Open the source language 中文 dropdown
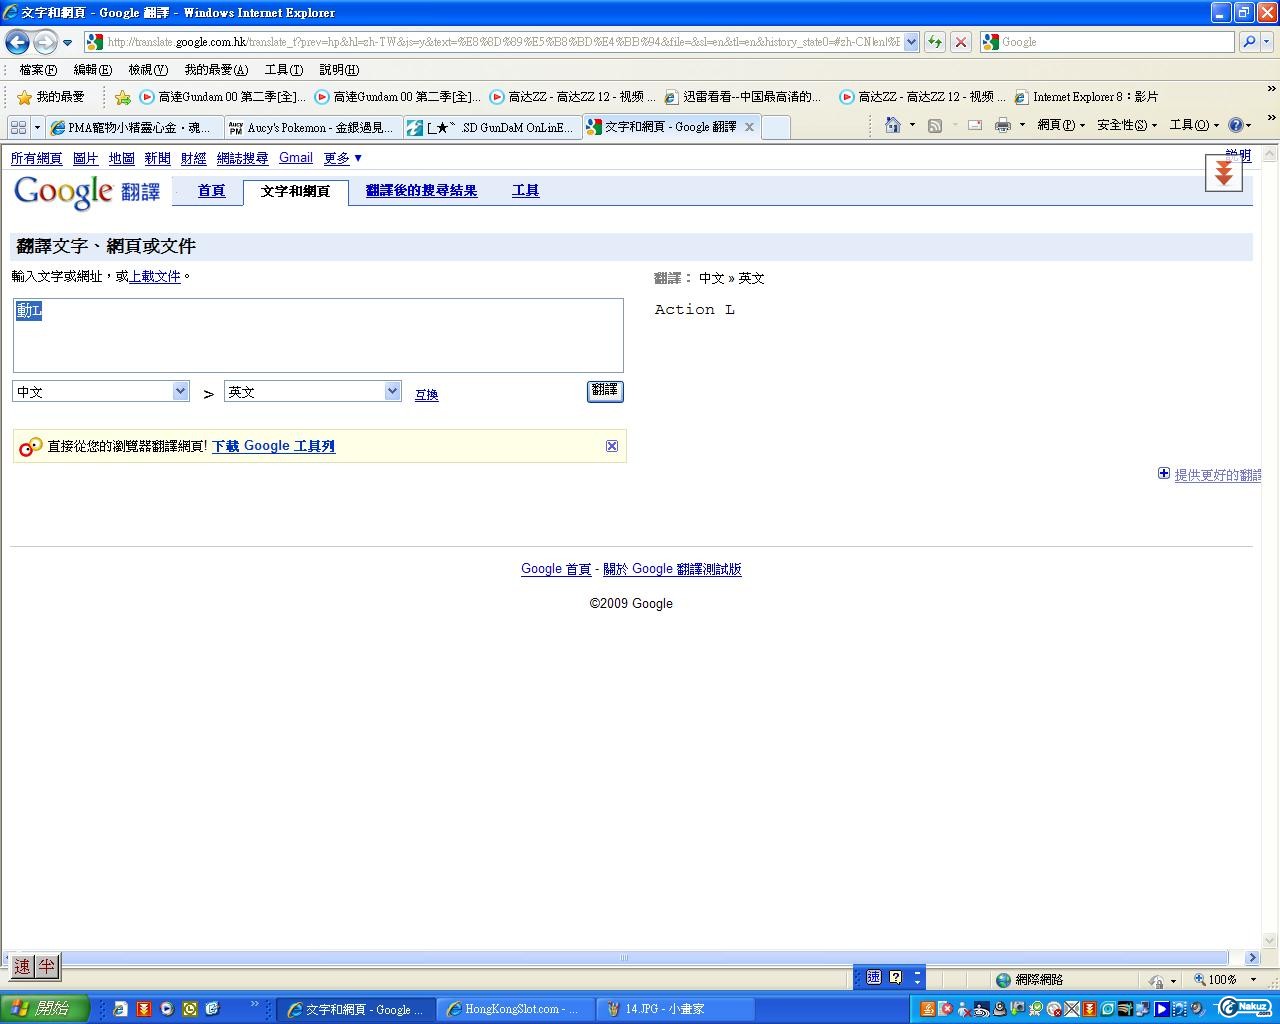The height and width of the screenshot is (1024, 1280). 101,392
